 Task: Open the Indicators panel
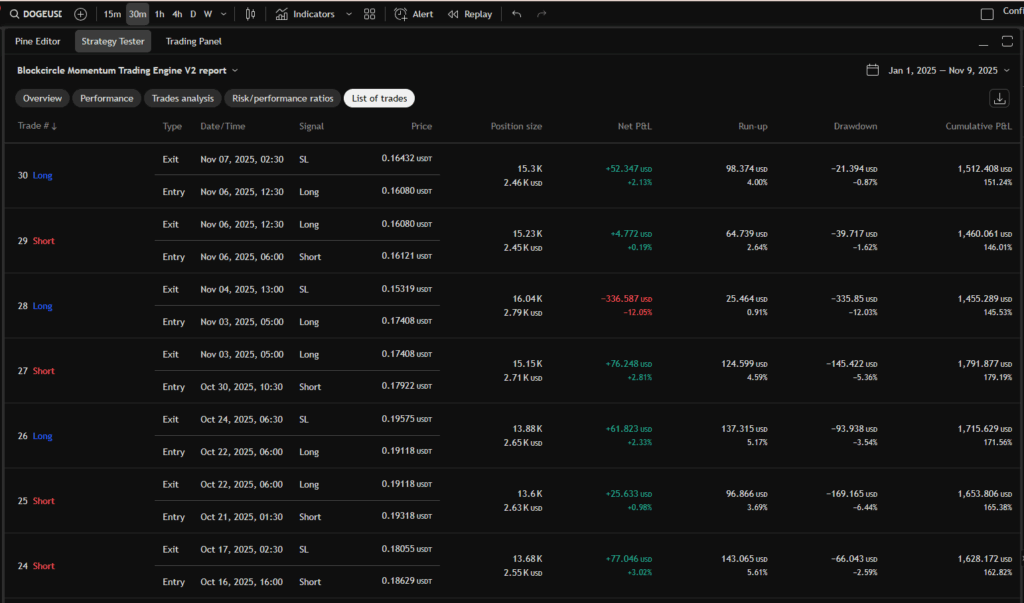(305, 14)
